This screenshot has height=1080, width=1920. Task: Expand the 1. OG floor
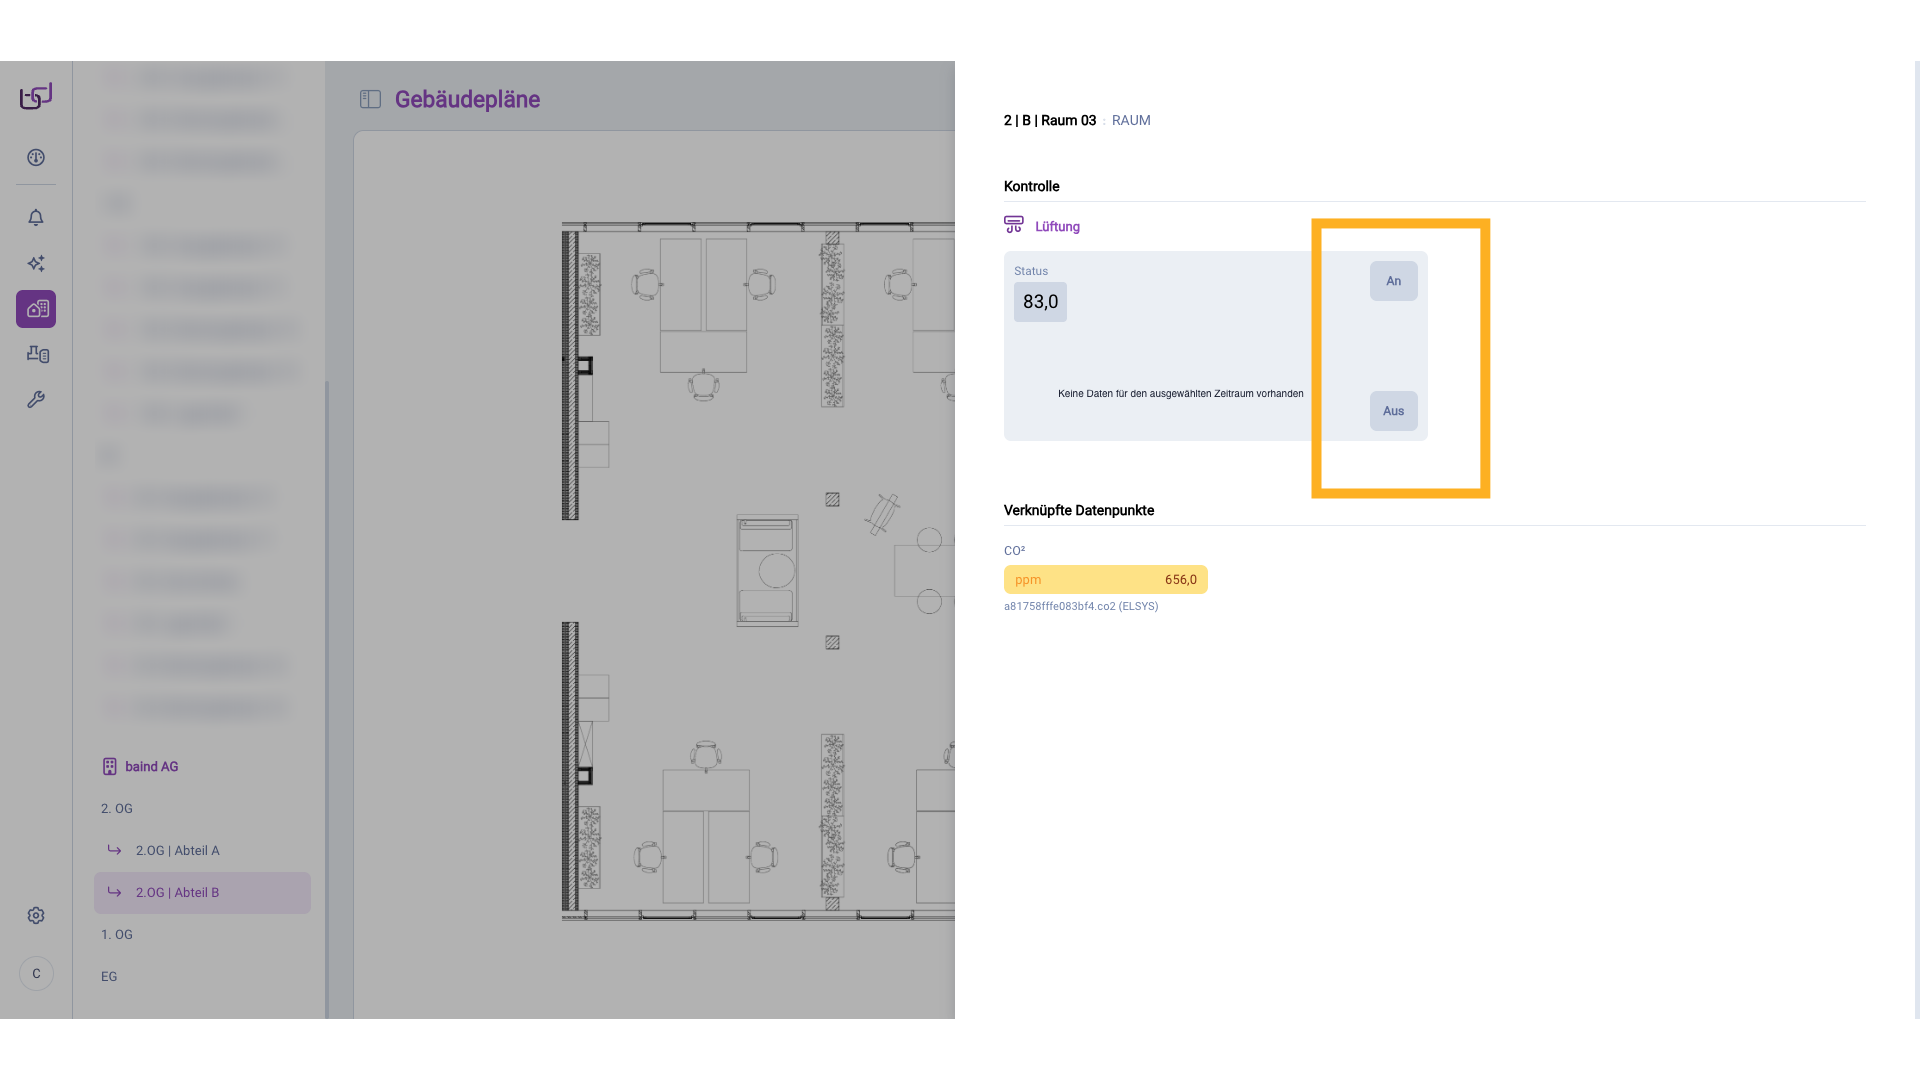[x=117, y=935]
